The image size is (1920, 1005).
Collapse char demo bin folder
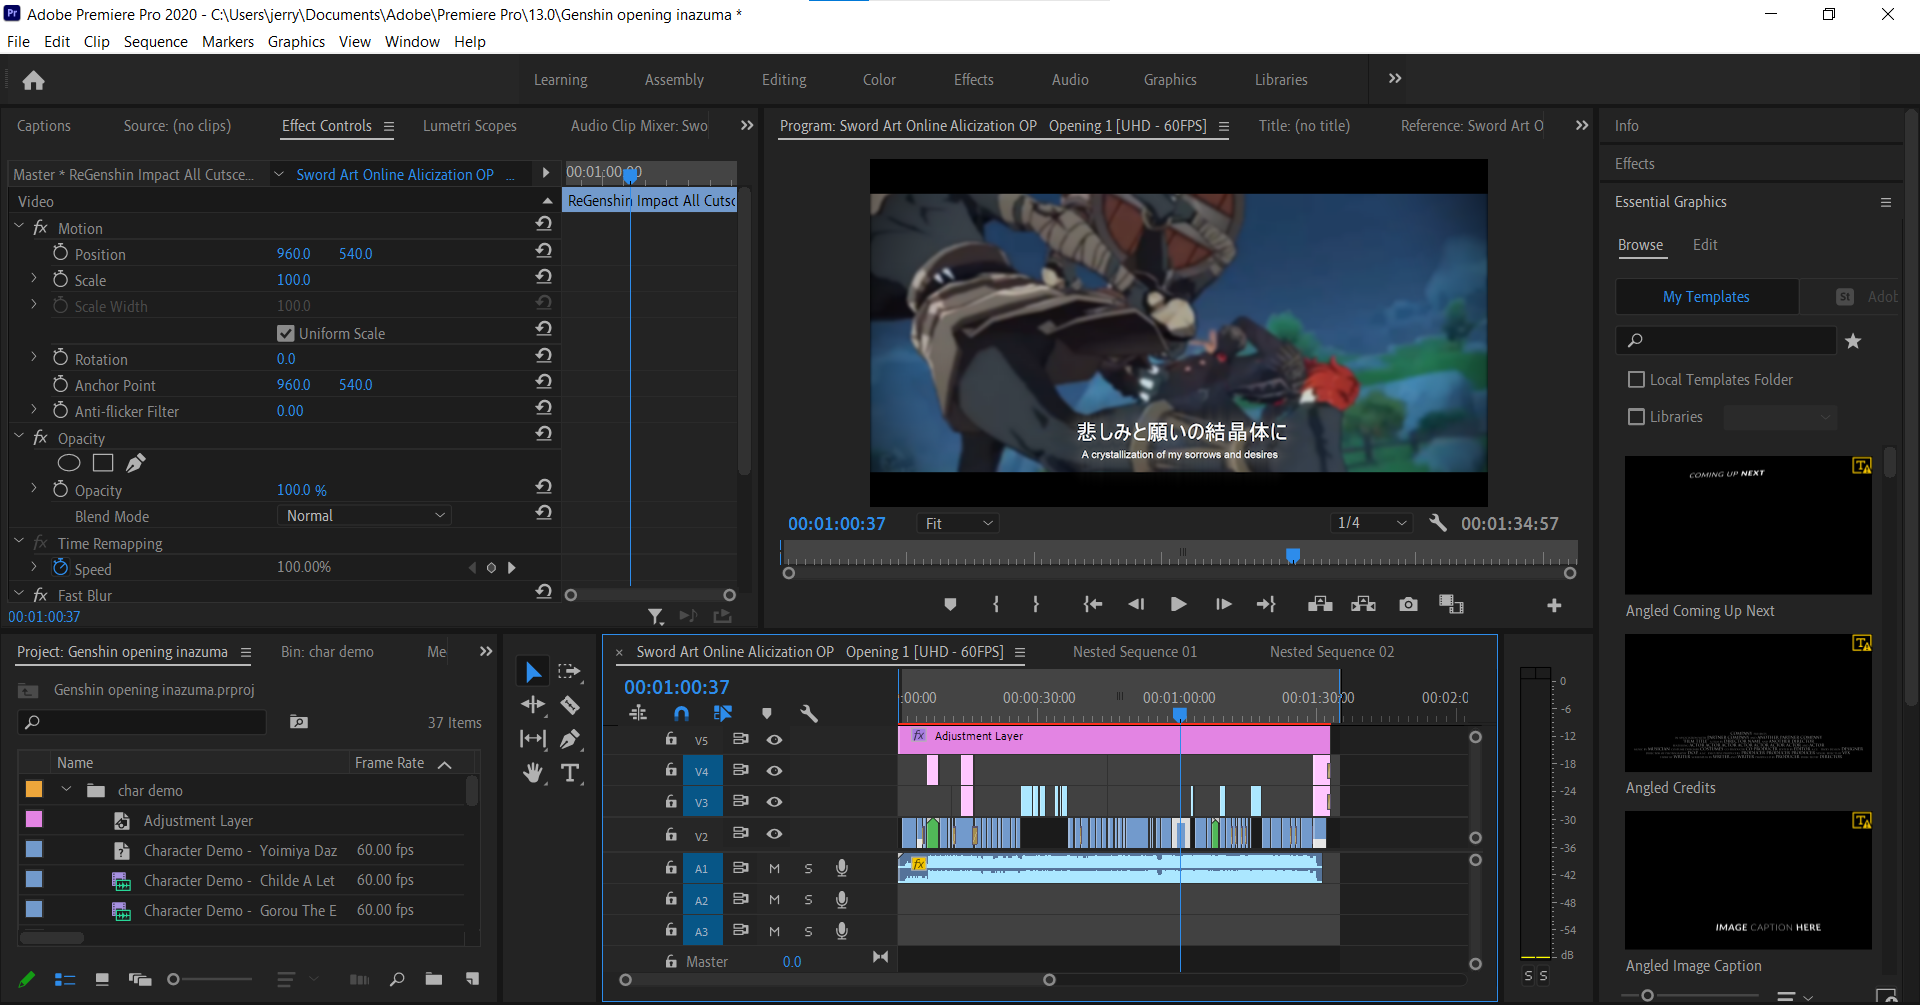tap(66, 790)
